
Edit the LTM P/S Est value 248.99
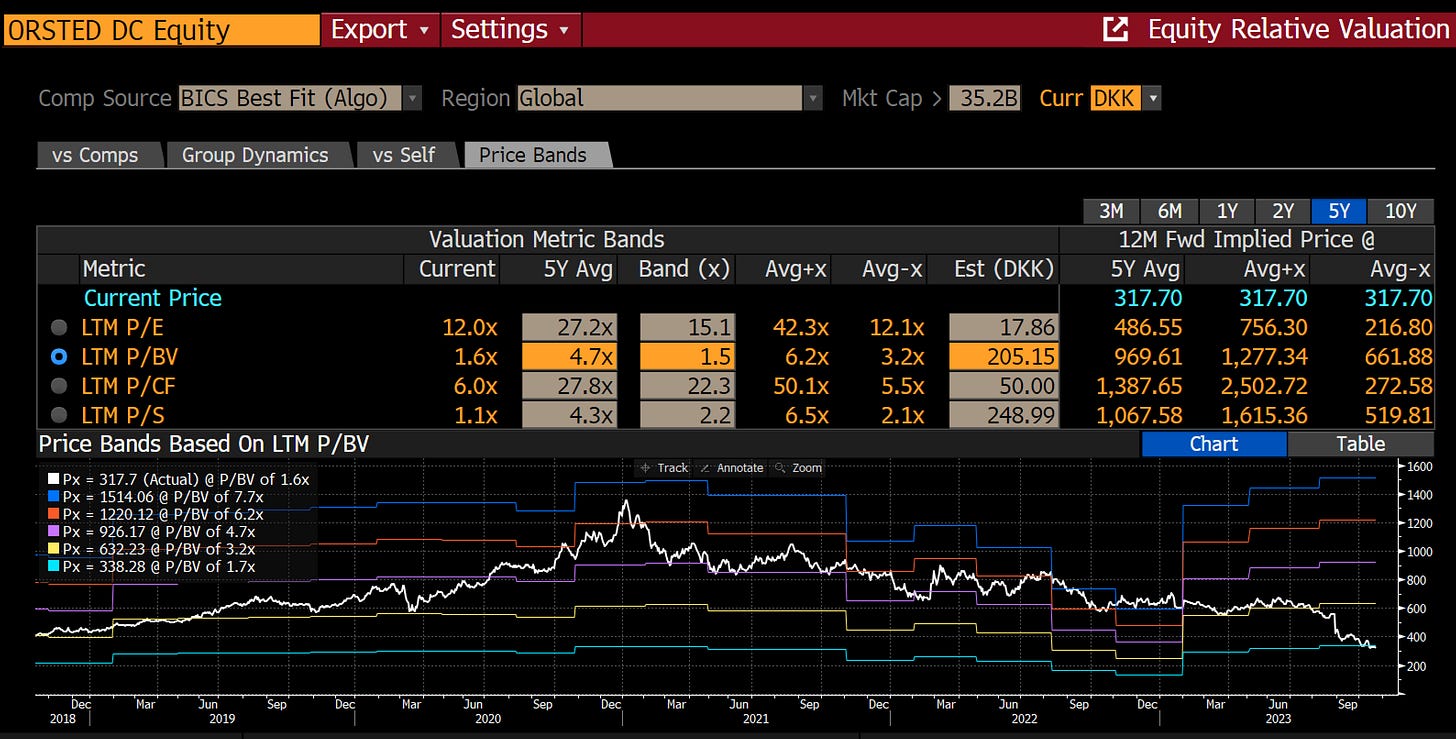(x=1002, y=414)
